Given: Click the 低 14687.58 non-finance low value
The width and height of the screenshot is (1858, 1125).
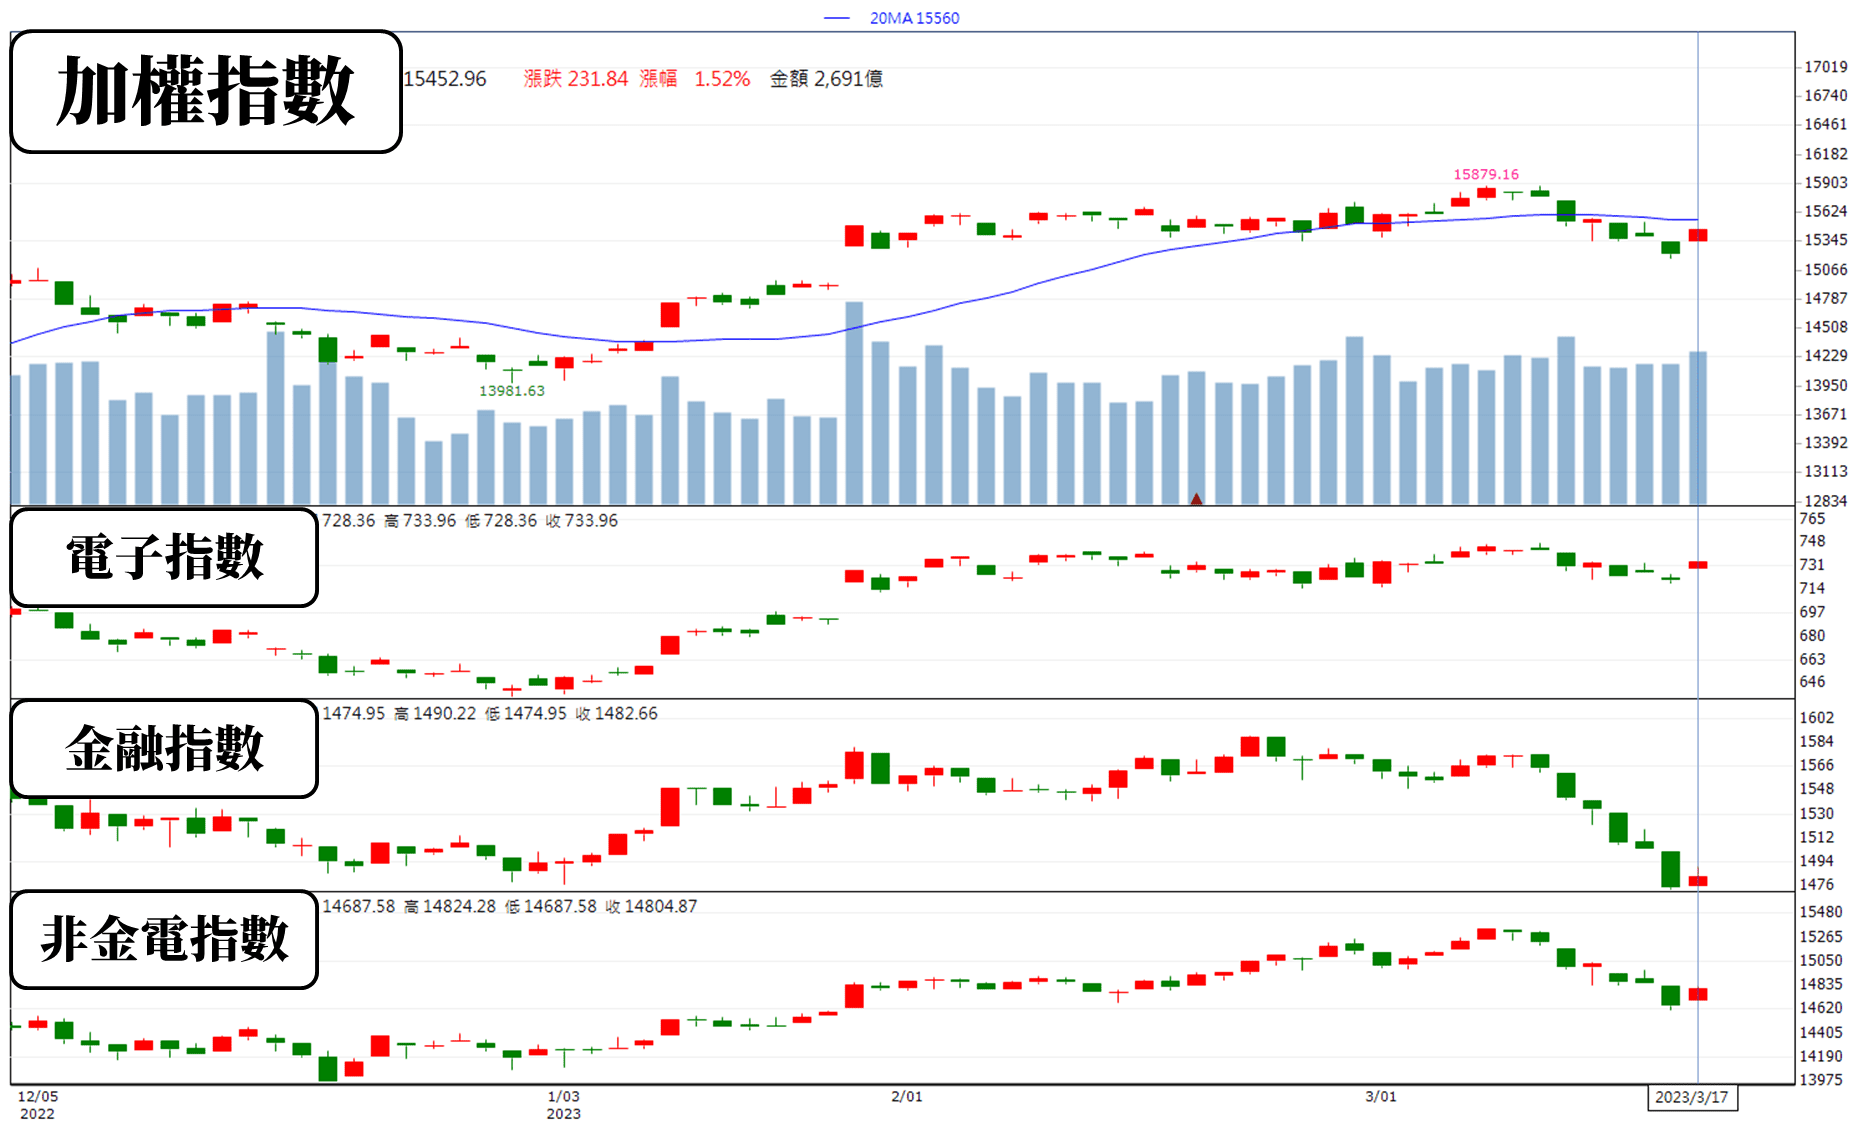Looking at the screenshot, I should (x=550, y=907).
